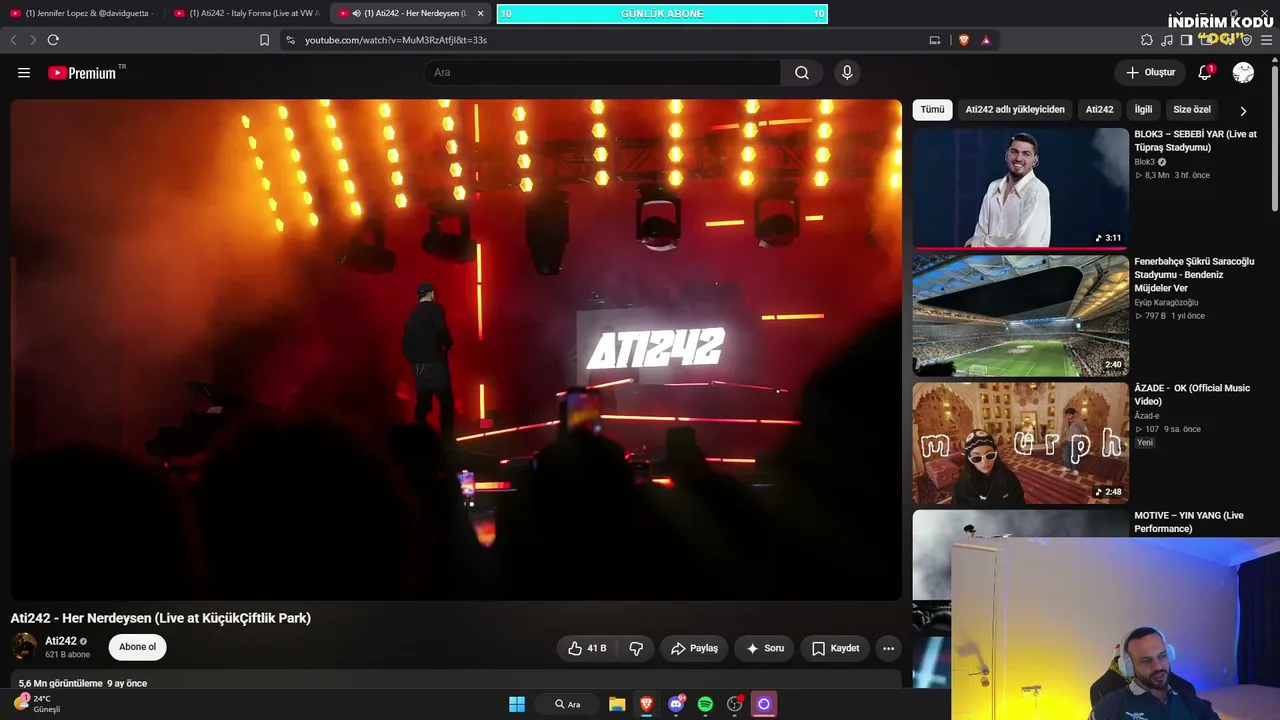Like the video with thumbs up
The width and height of the screenshot is (1280, 720).
pos(586,648)
